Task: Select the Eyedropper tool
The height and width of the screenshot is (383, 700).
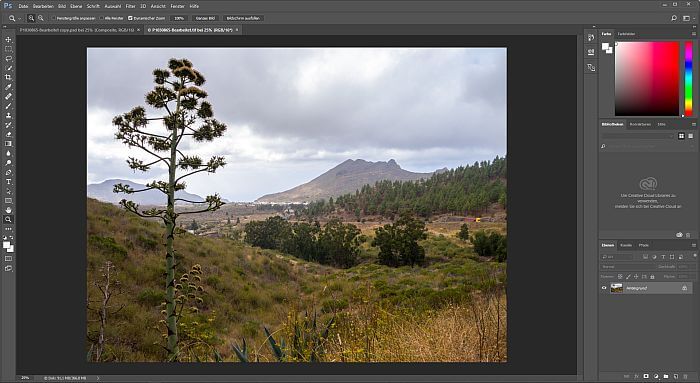Action: [8, 87]
